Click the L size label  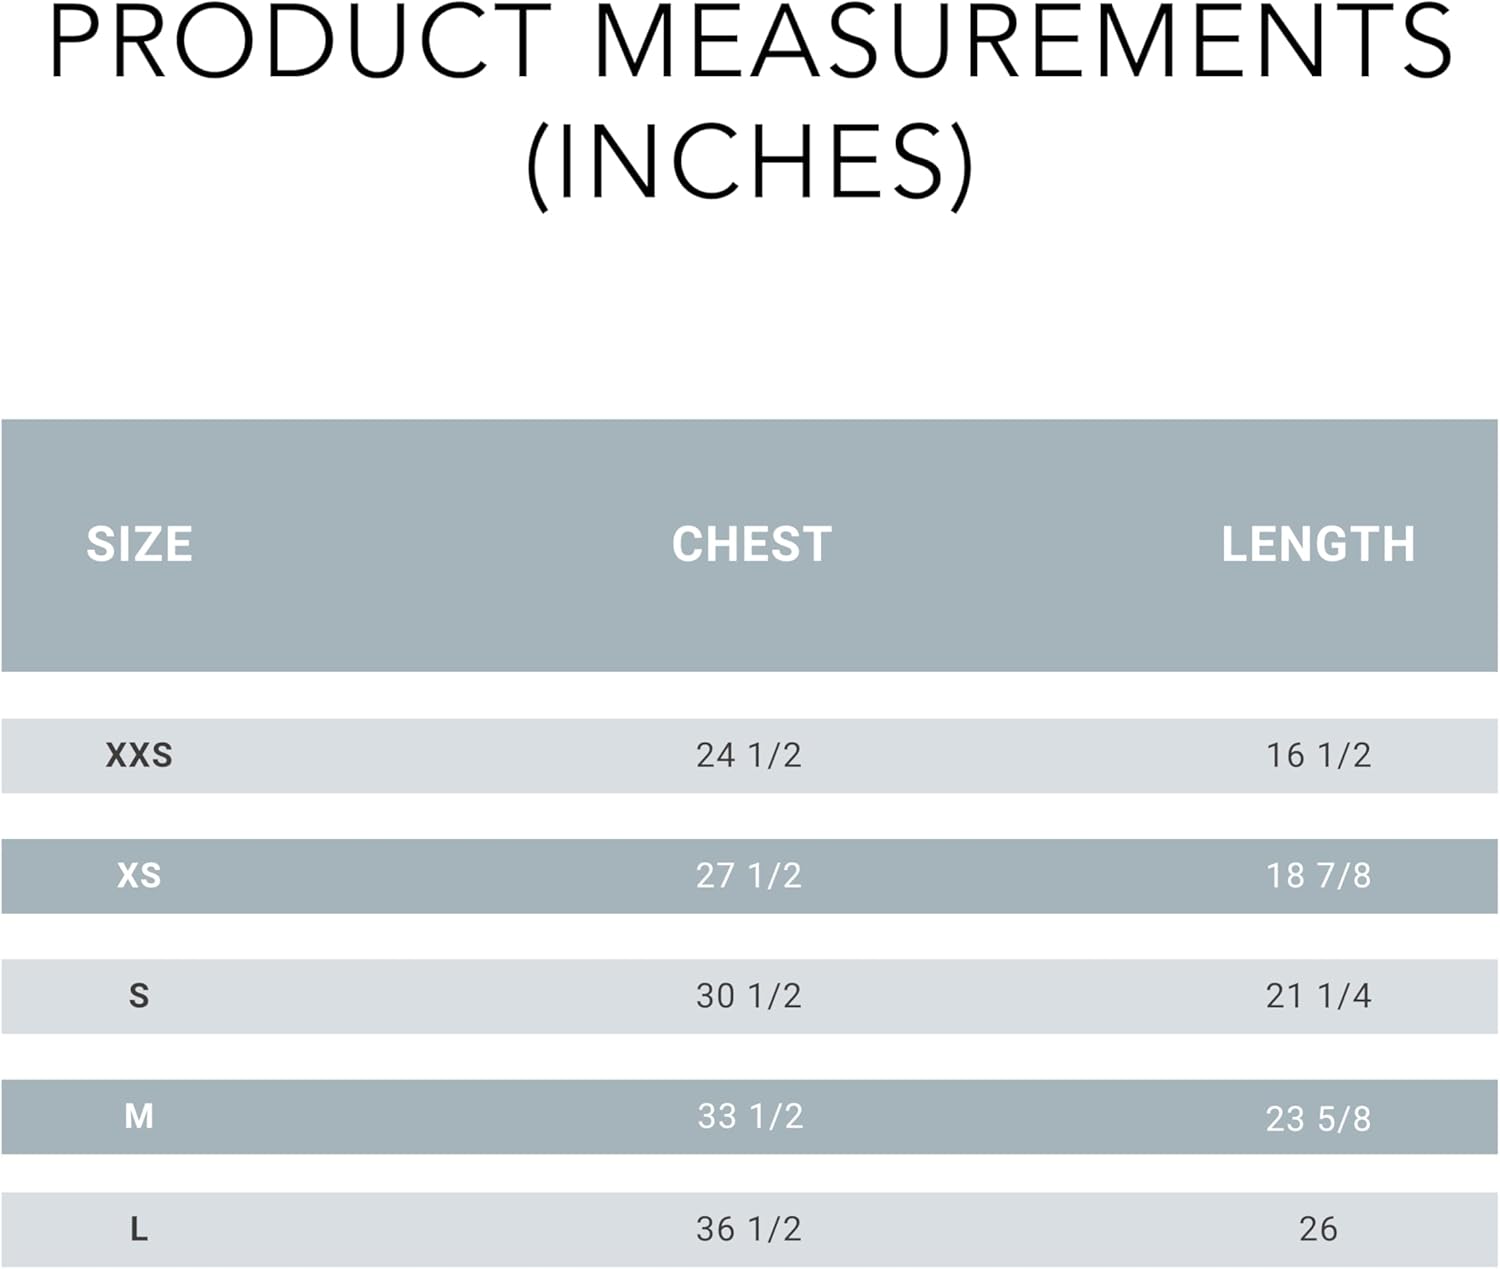[139, 1229]
